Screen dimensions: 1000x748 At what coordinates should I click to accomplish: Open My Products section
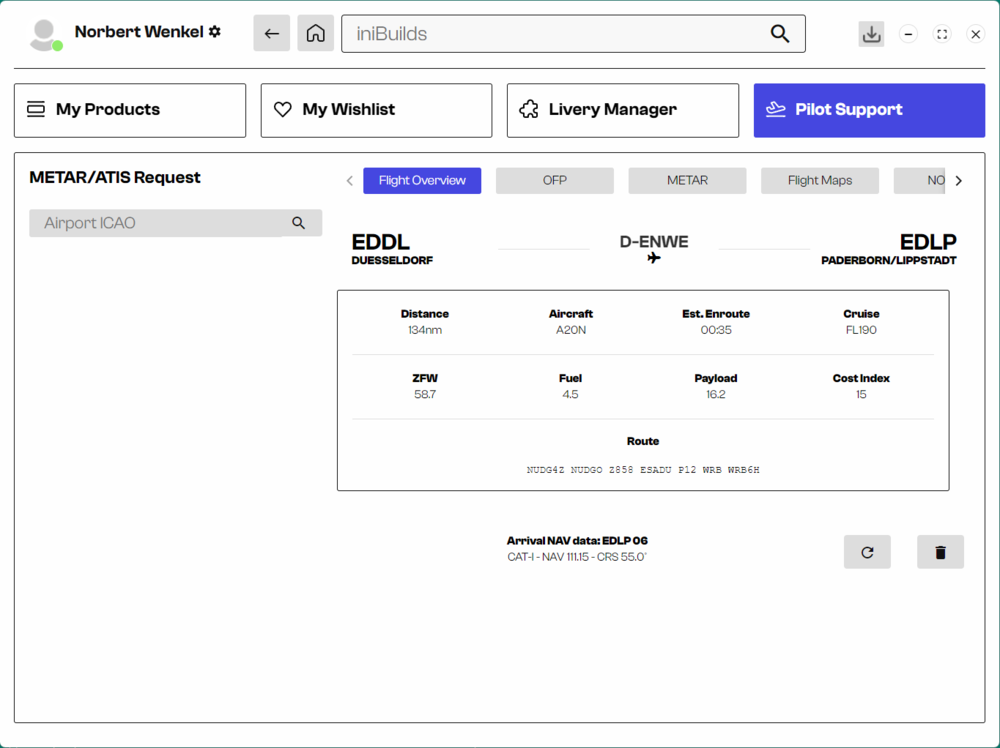[130, 110]
